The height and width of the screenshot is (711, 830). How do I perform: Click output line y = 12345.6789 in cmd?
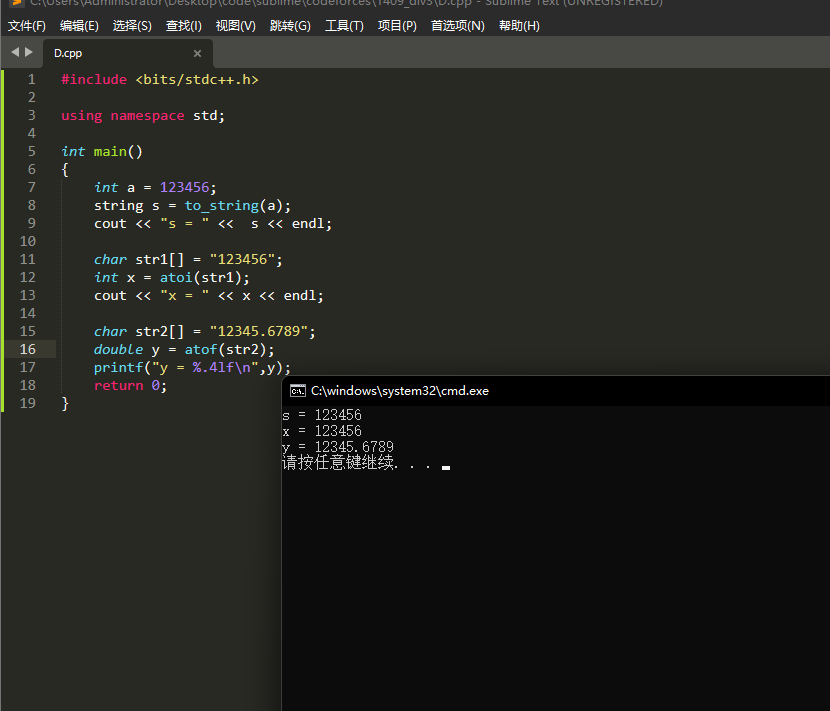(338, 447)
